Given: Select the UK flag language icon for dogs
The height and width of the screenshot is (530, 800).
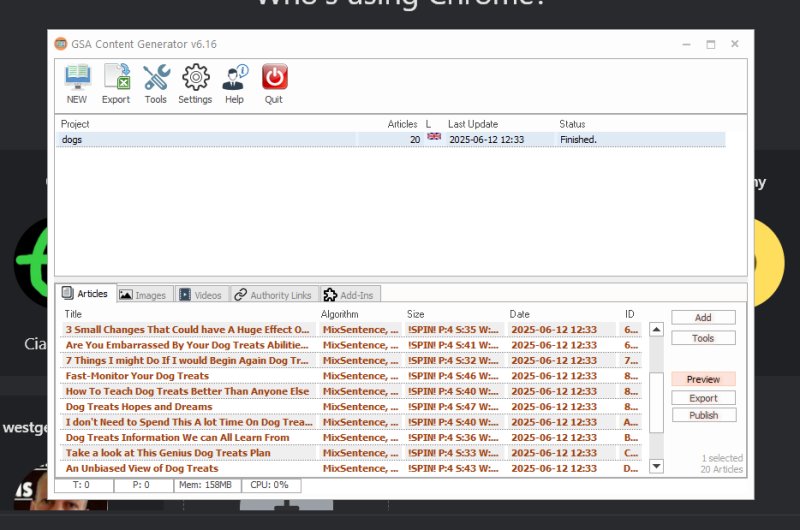Looking at the screenshot, I should coord(434,136).
